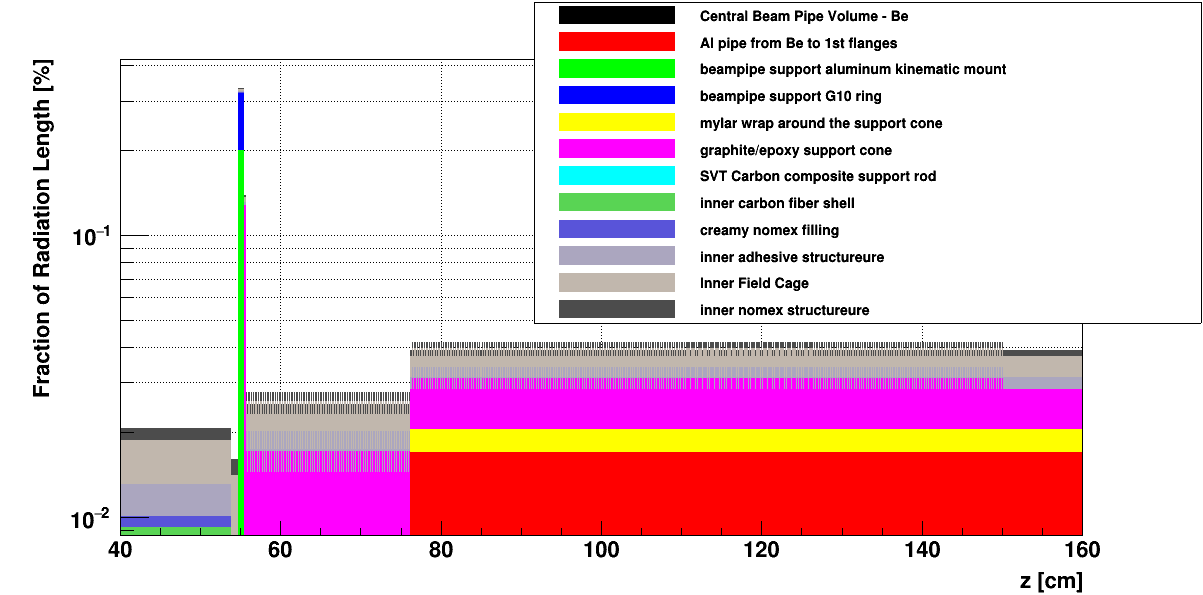Select 'Inner Field Cage' legend label
The width and height of the screenshot is (1203, 595).
click(x=755, y=283)
